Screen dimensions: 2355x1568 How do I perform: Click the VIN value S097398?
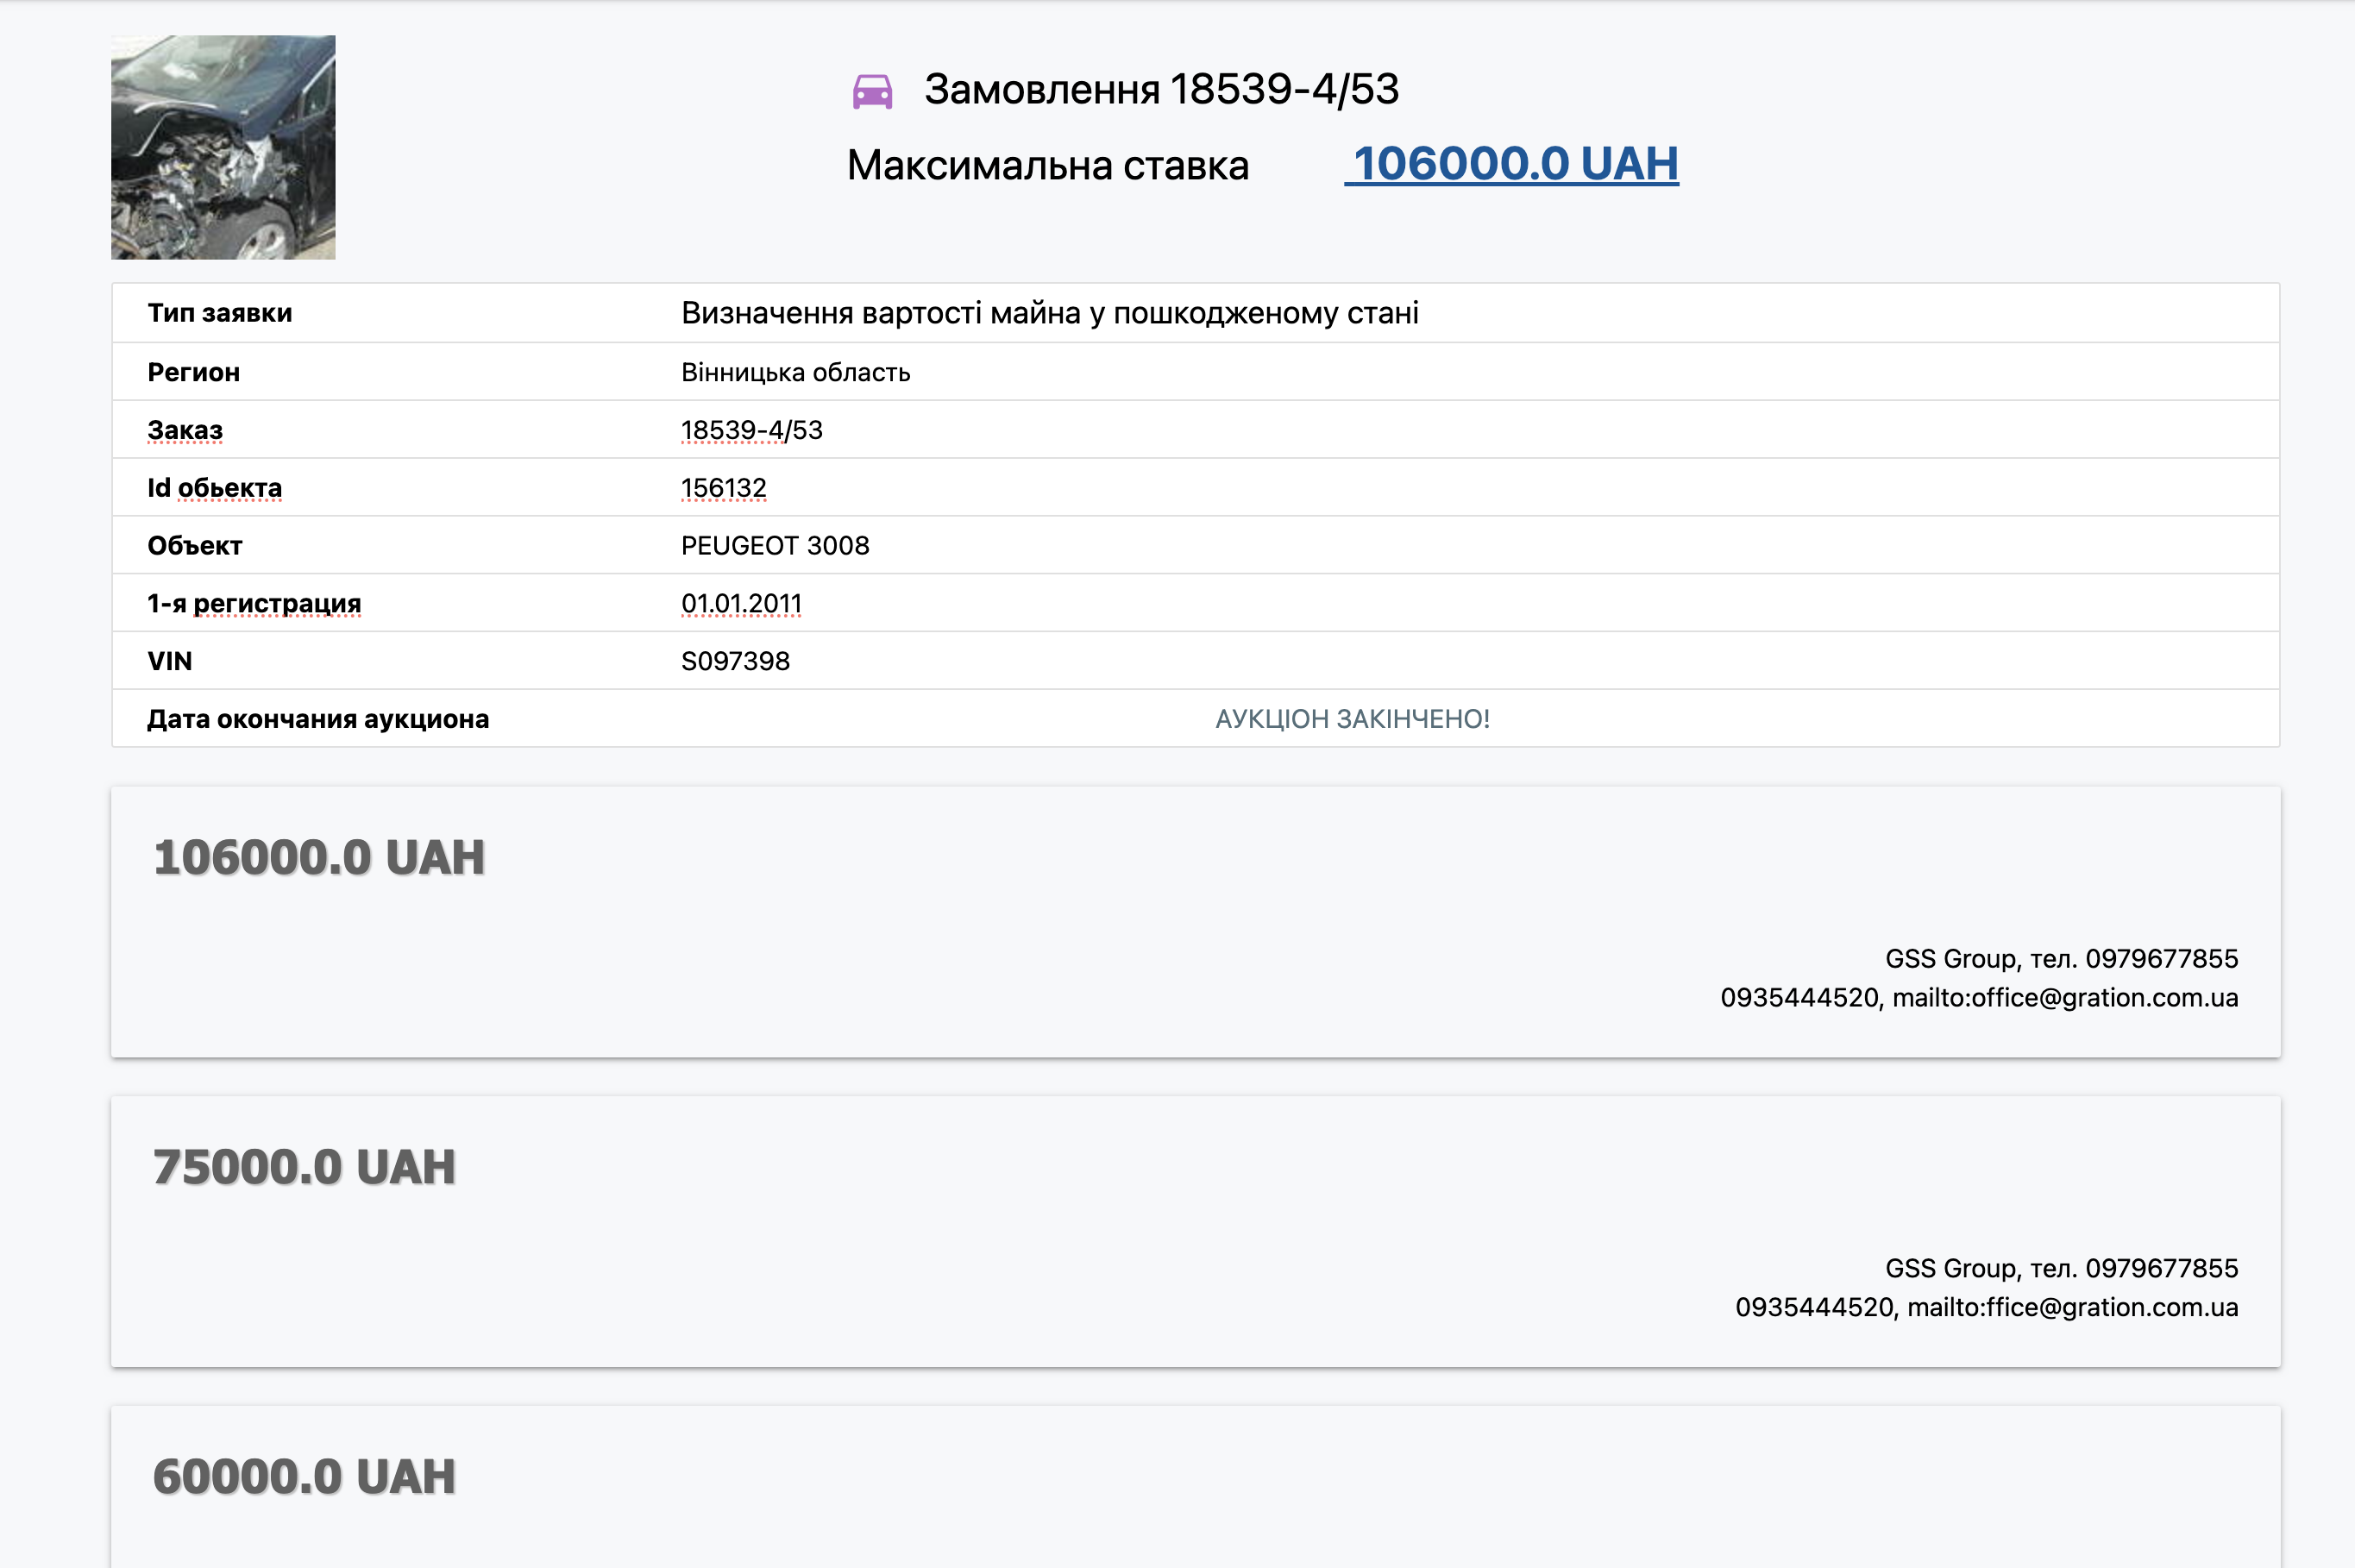735,661
